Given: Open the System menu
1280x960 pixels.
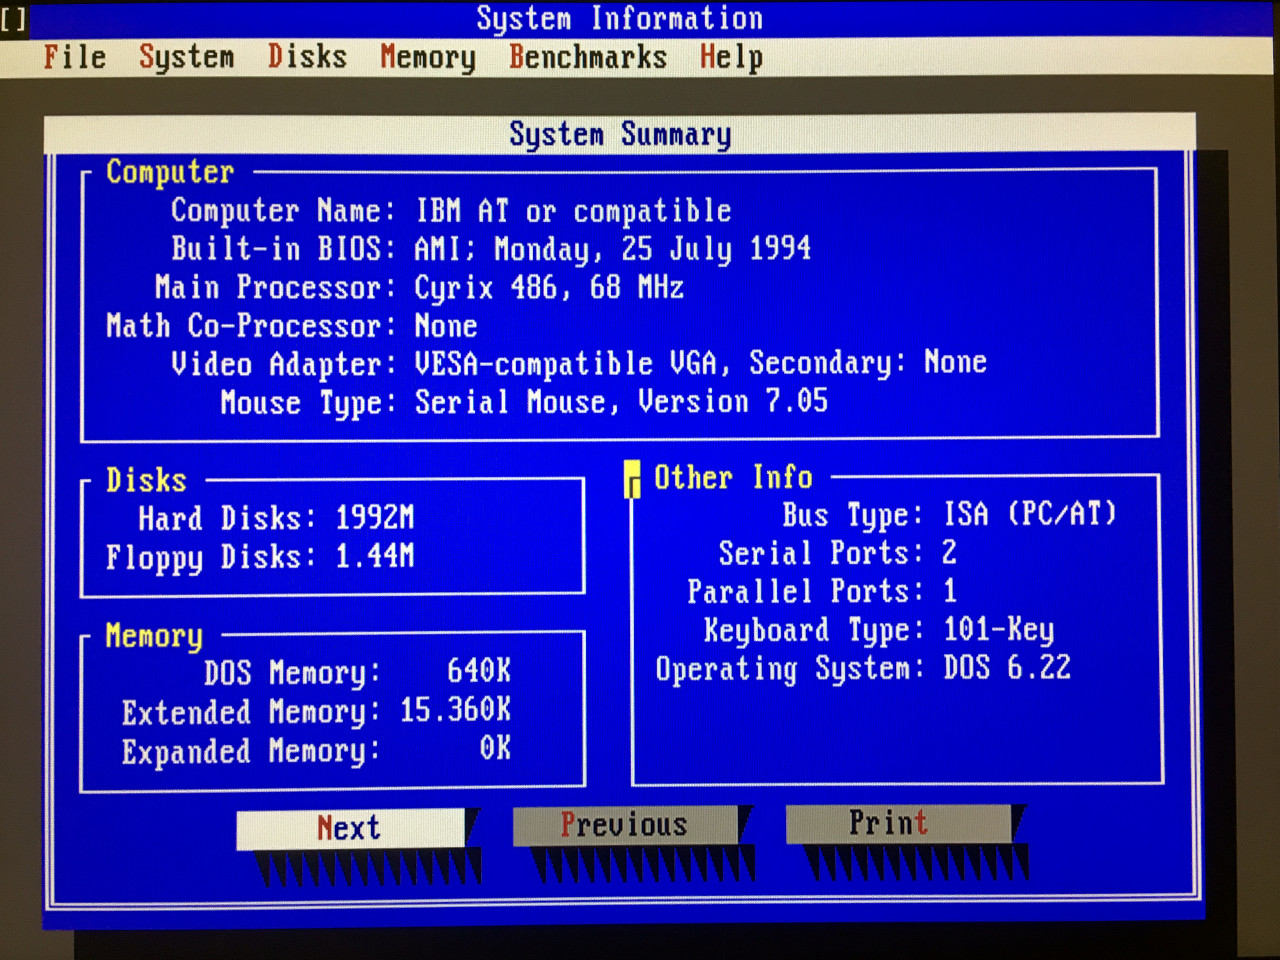Looking at the screenshot, I should tap(187, 57).
